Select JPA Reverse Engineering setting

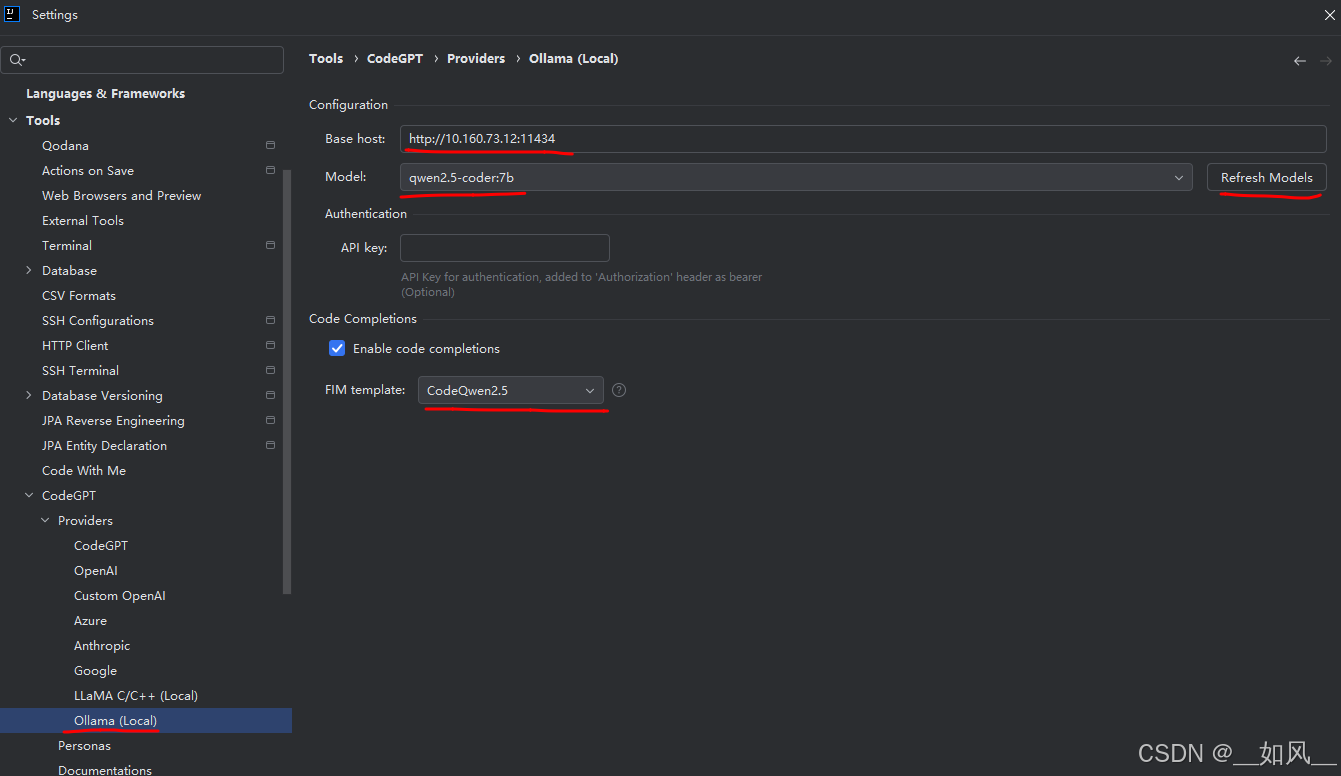(x=113, y=420)
